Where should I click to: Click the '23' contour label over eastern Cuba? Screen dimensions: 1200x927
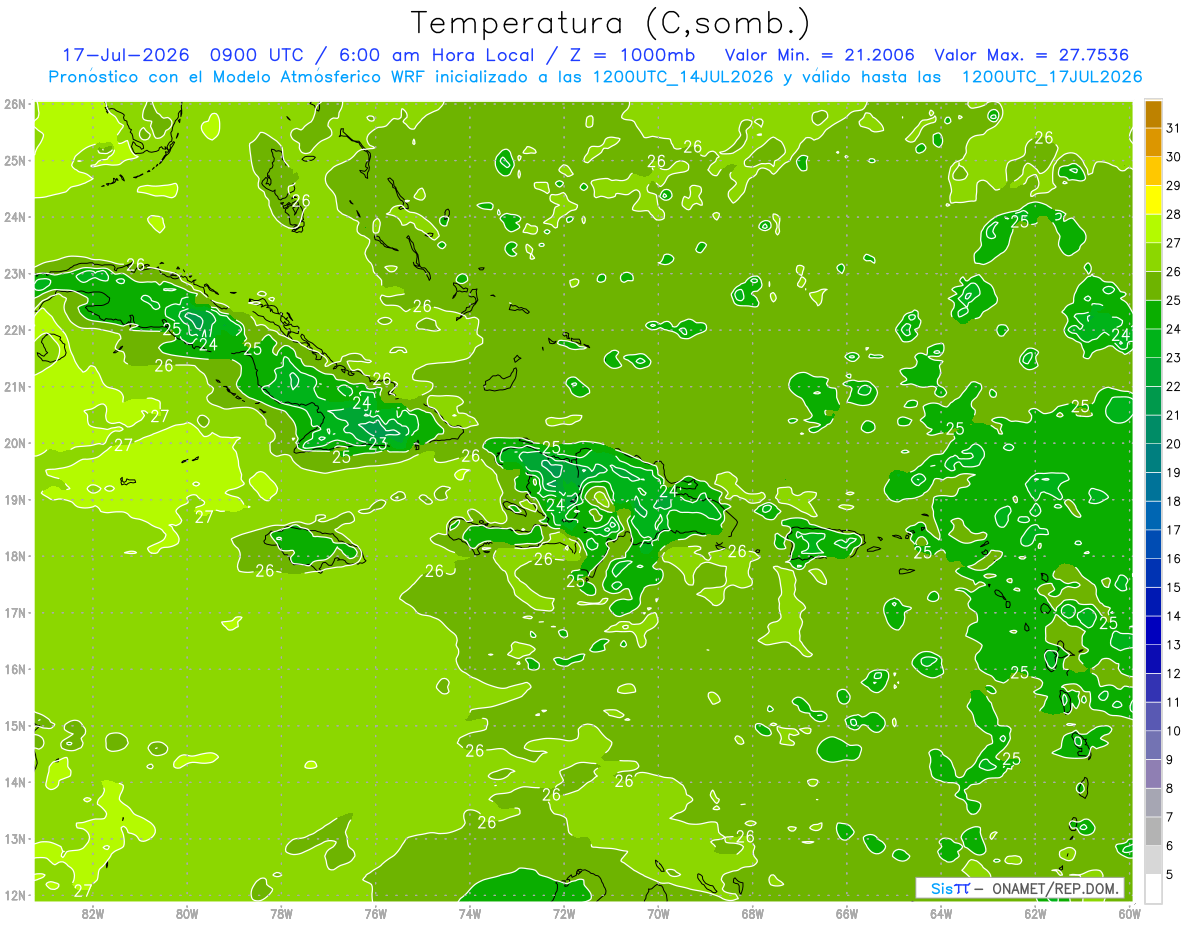(378, 443)
